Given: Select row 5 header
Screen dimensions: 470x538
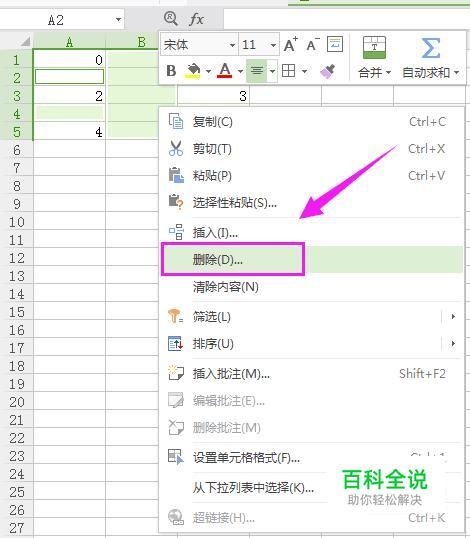Looking at the screenshot, I should click(x=16, y=132).
